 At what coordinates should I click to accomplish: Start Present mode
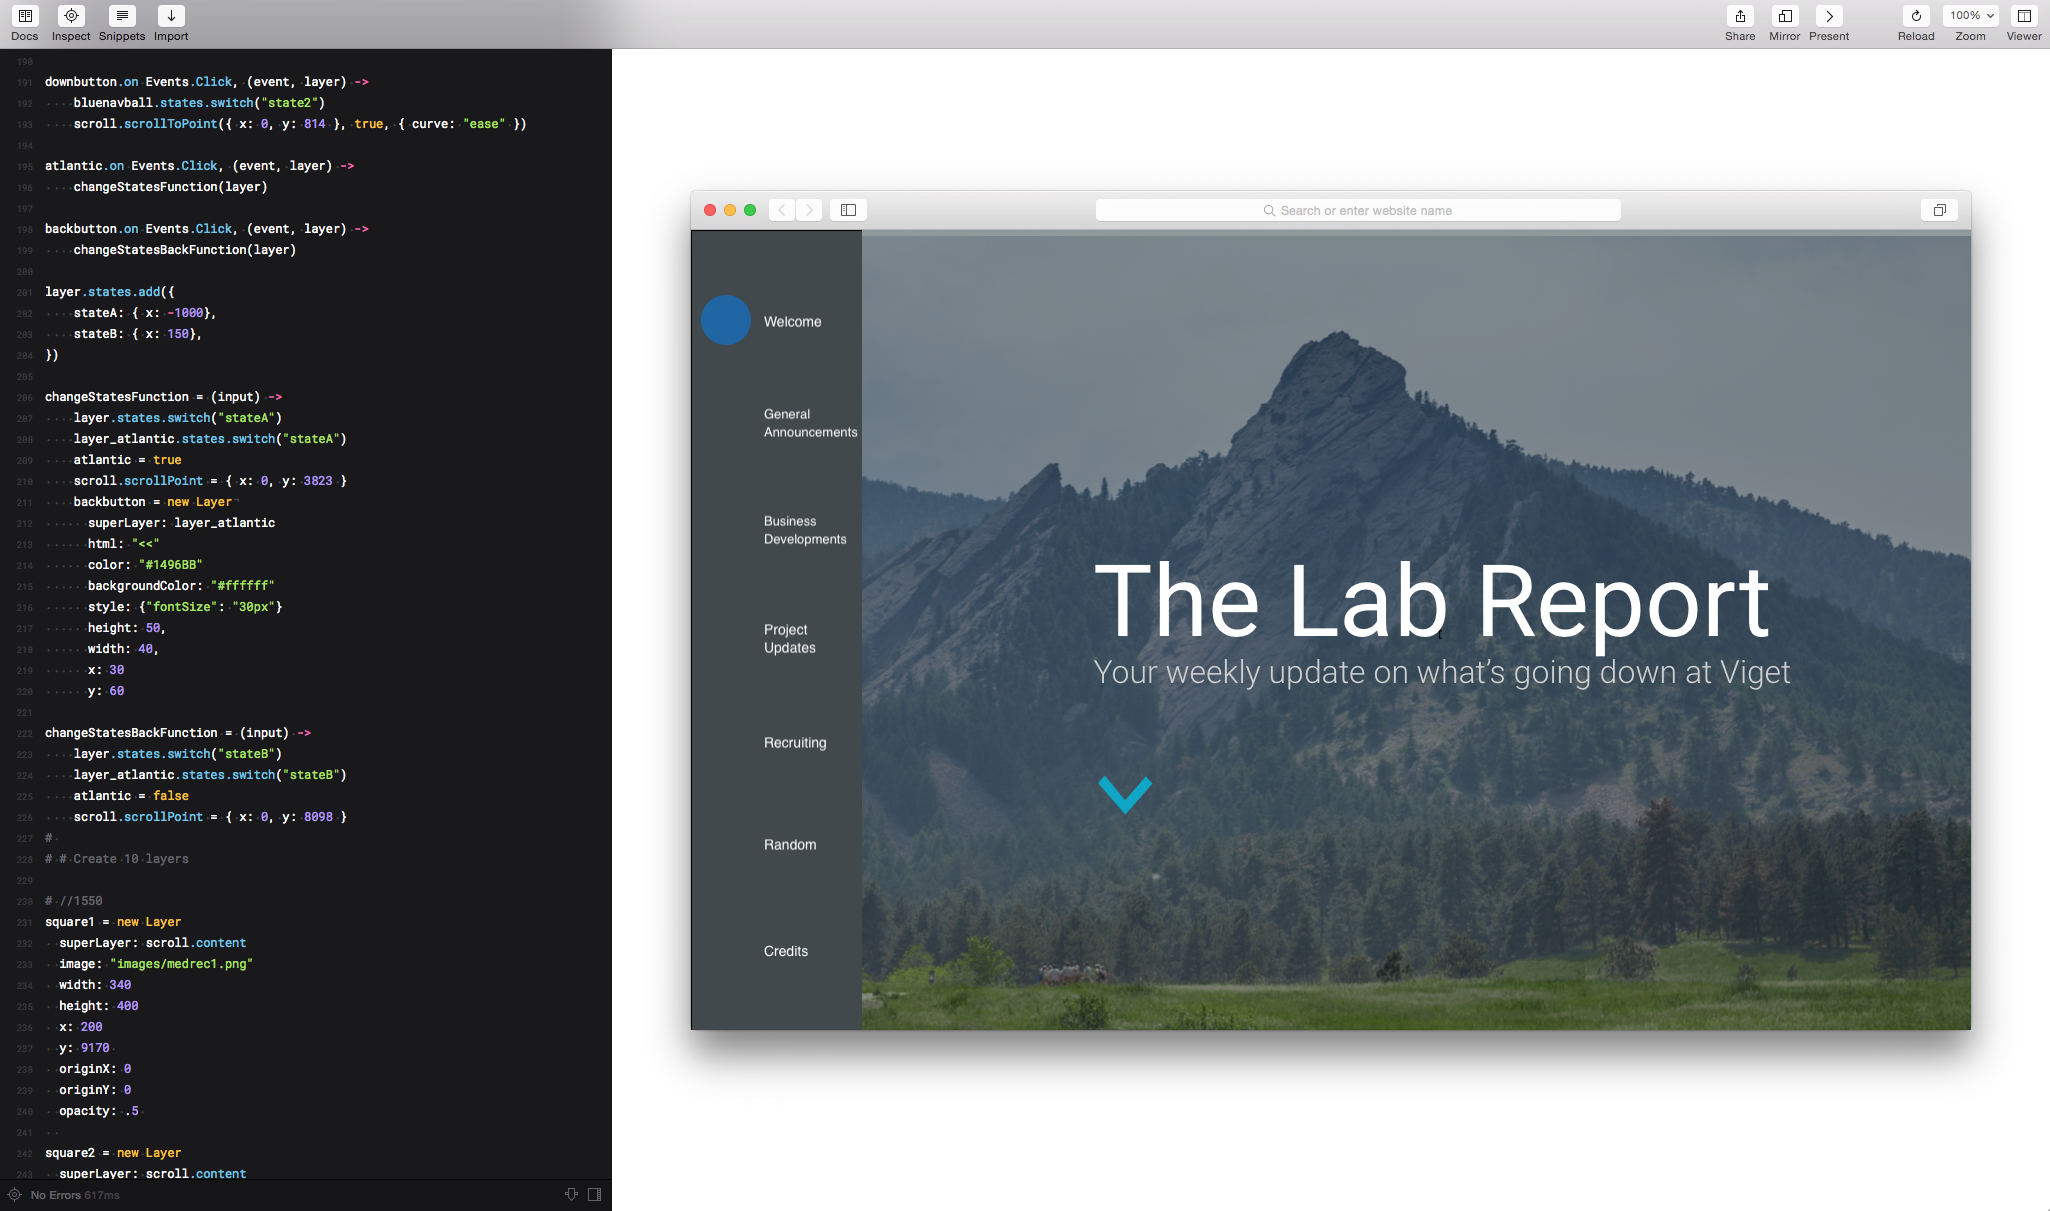(x=1829, y=16)
